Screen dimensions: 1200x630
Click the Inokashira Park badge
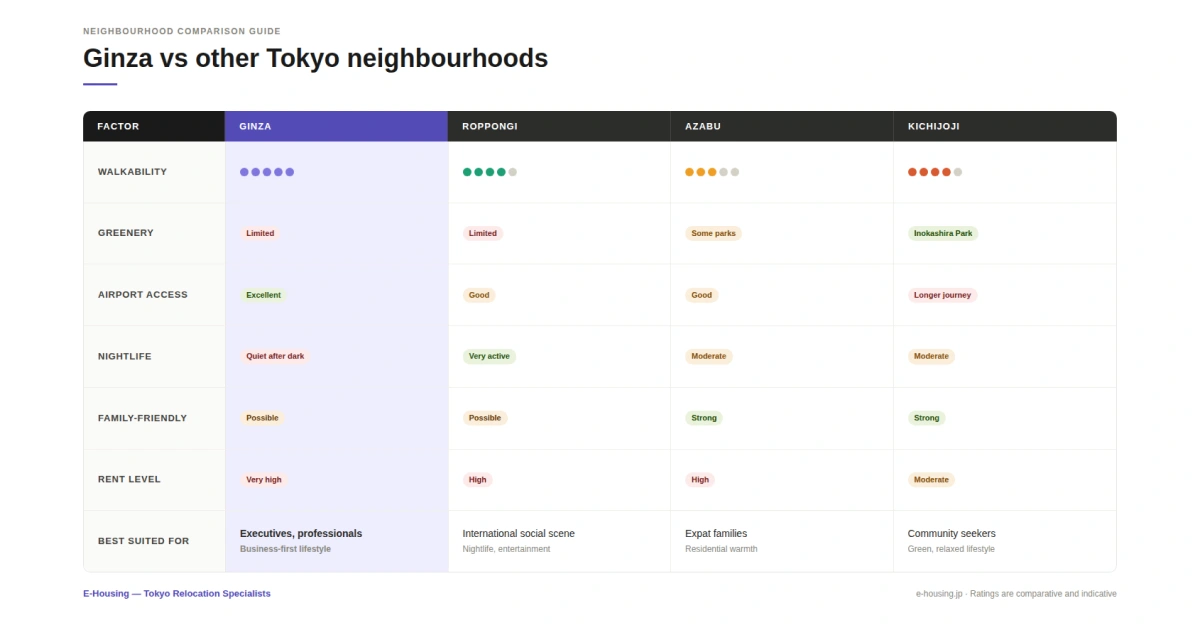(943, 233)
